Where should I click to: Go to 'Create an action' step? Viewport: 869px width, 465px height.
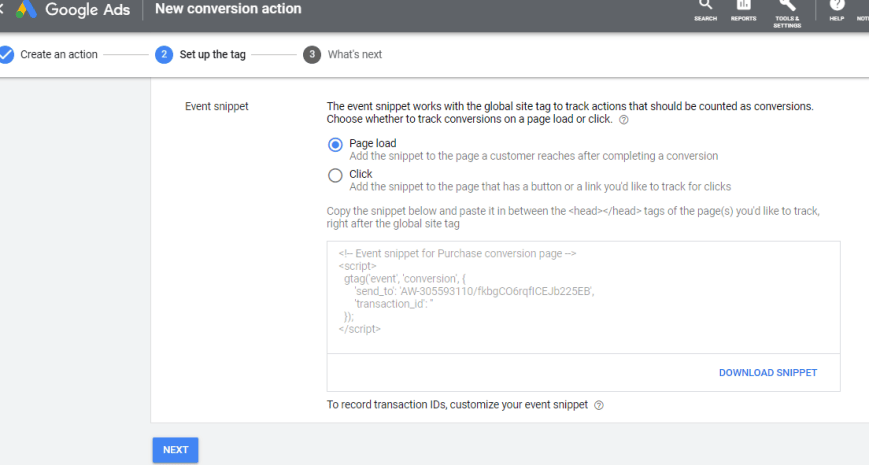coord(59,54)
